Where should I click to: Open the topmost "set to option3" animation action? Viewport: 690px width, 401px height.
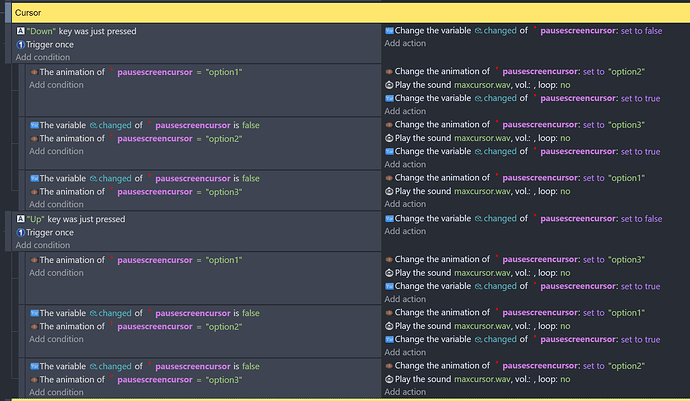click(x=519, y=125)
